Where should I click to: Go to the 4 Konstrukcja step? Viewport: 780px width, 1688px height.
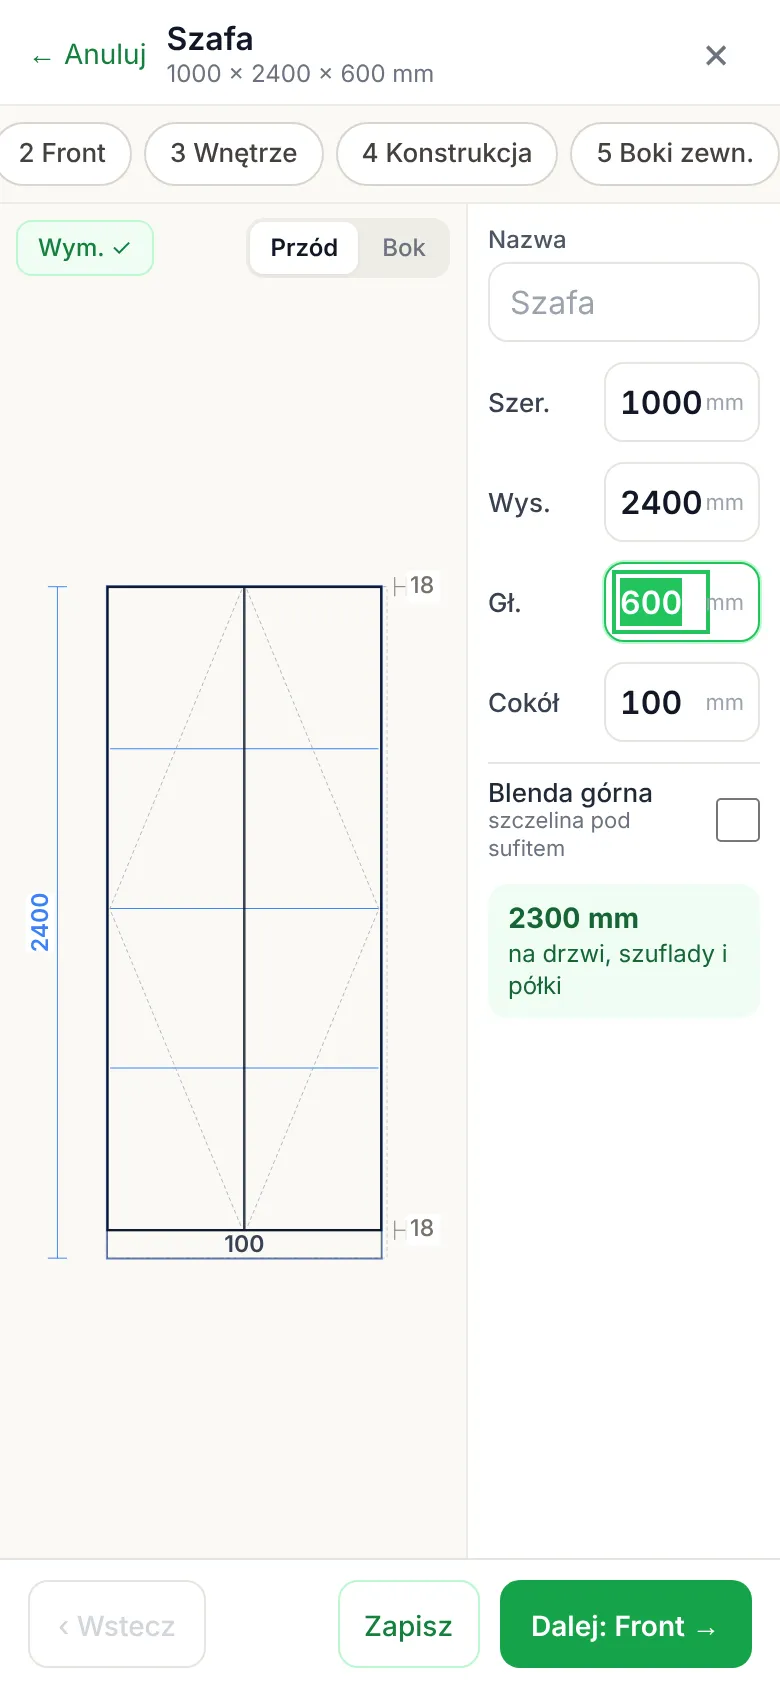(x=447, y=154)
